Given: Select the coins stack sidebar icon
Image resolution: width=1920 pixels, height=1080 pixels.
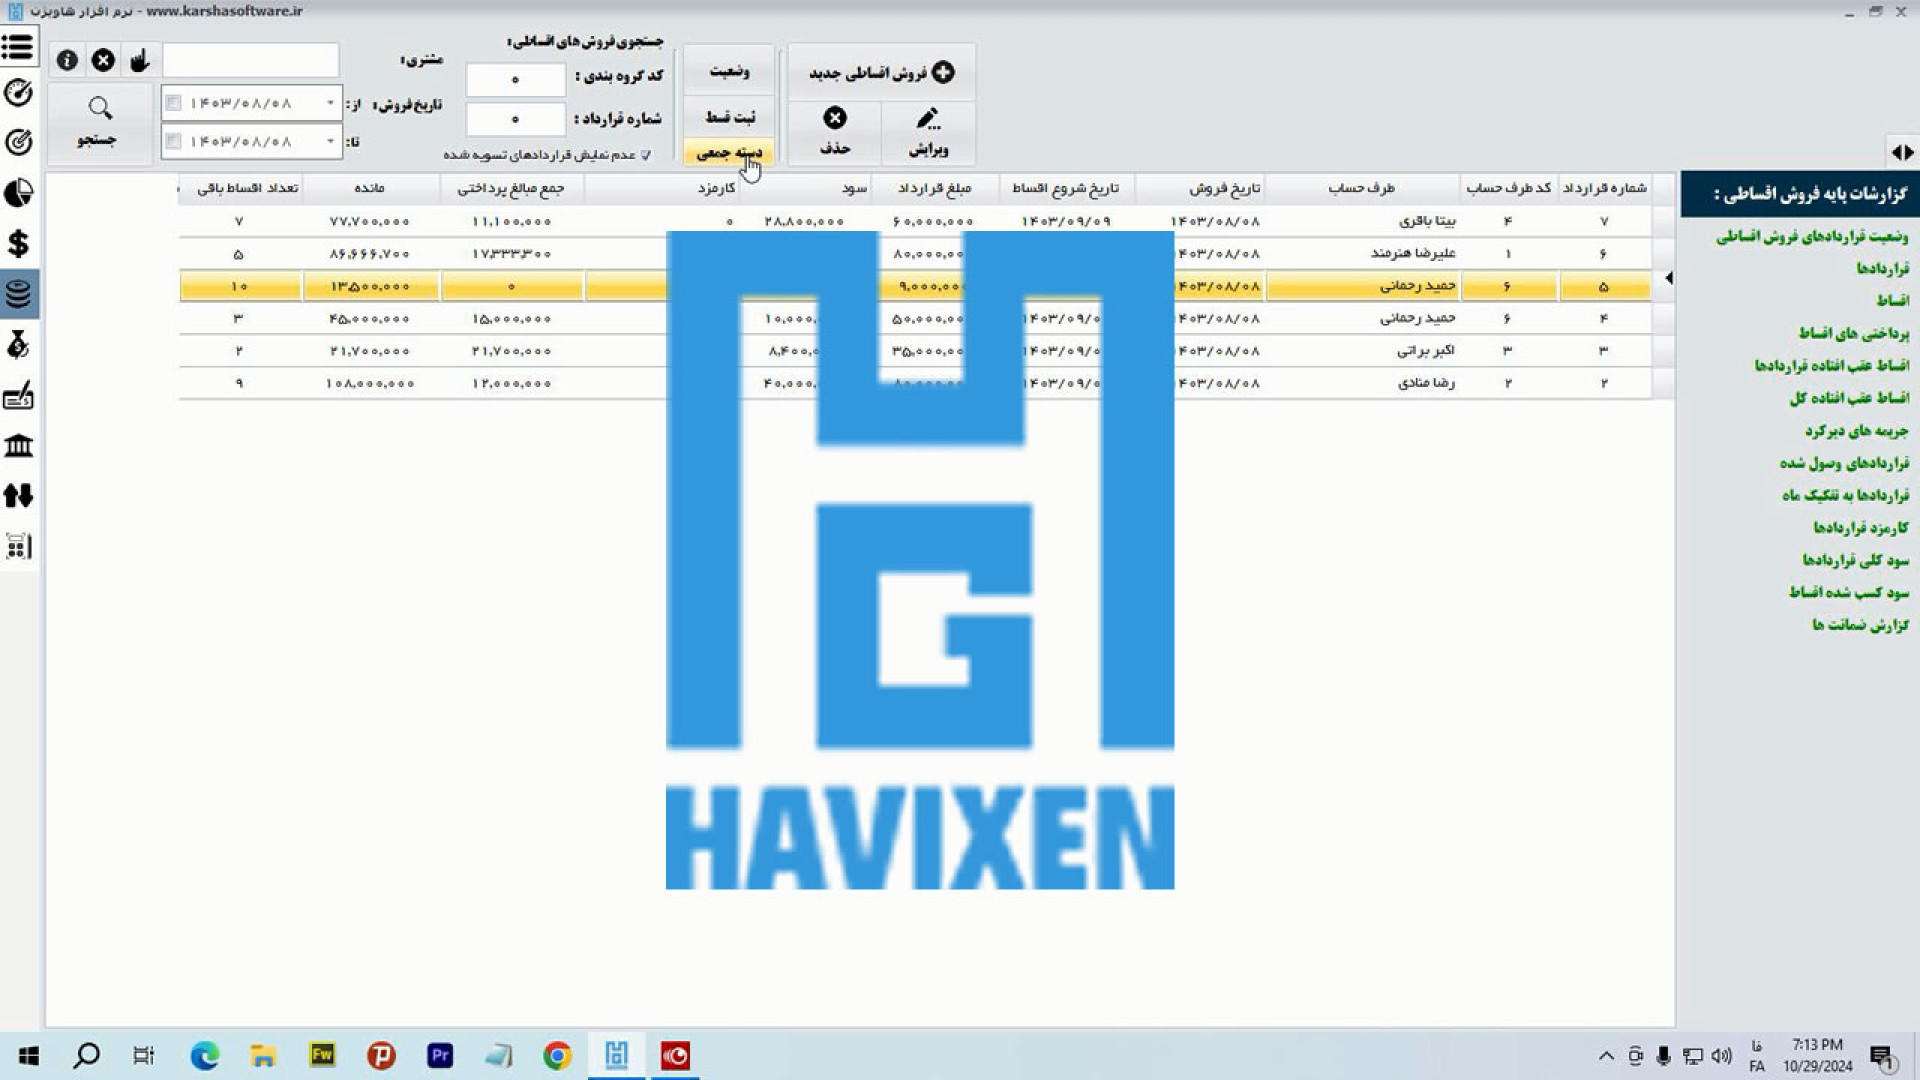Looking at the screenshot, I should click(18, 294).
